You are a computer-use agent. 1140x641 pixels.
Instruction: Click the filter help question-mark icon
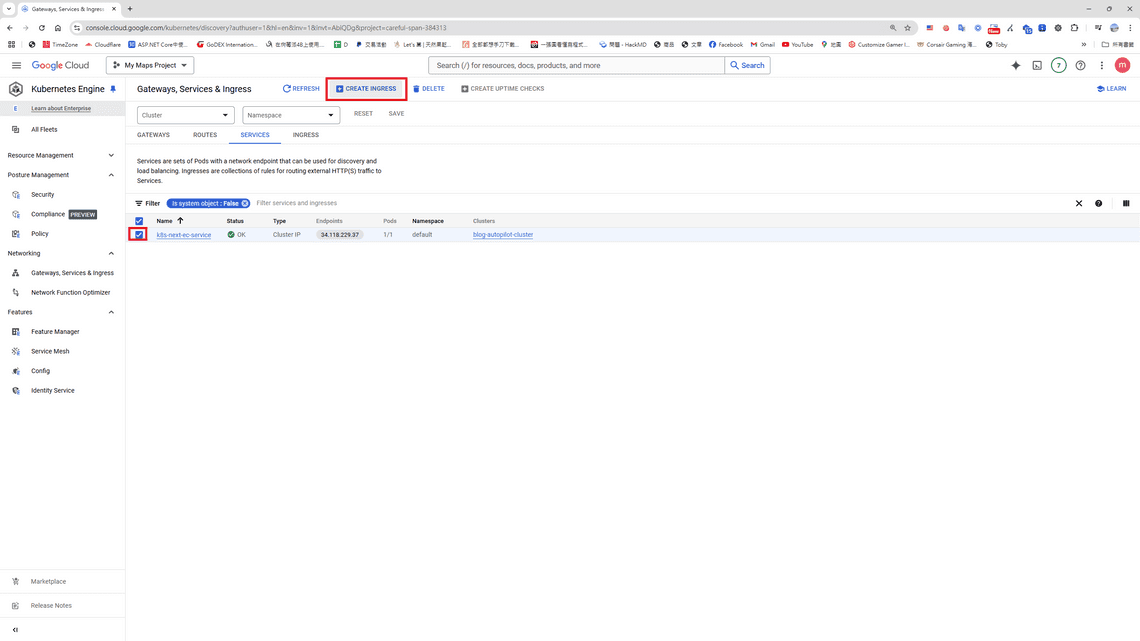pyautogui.click(x=1098, y=203)
